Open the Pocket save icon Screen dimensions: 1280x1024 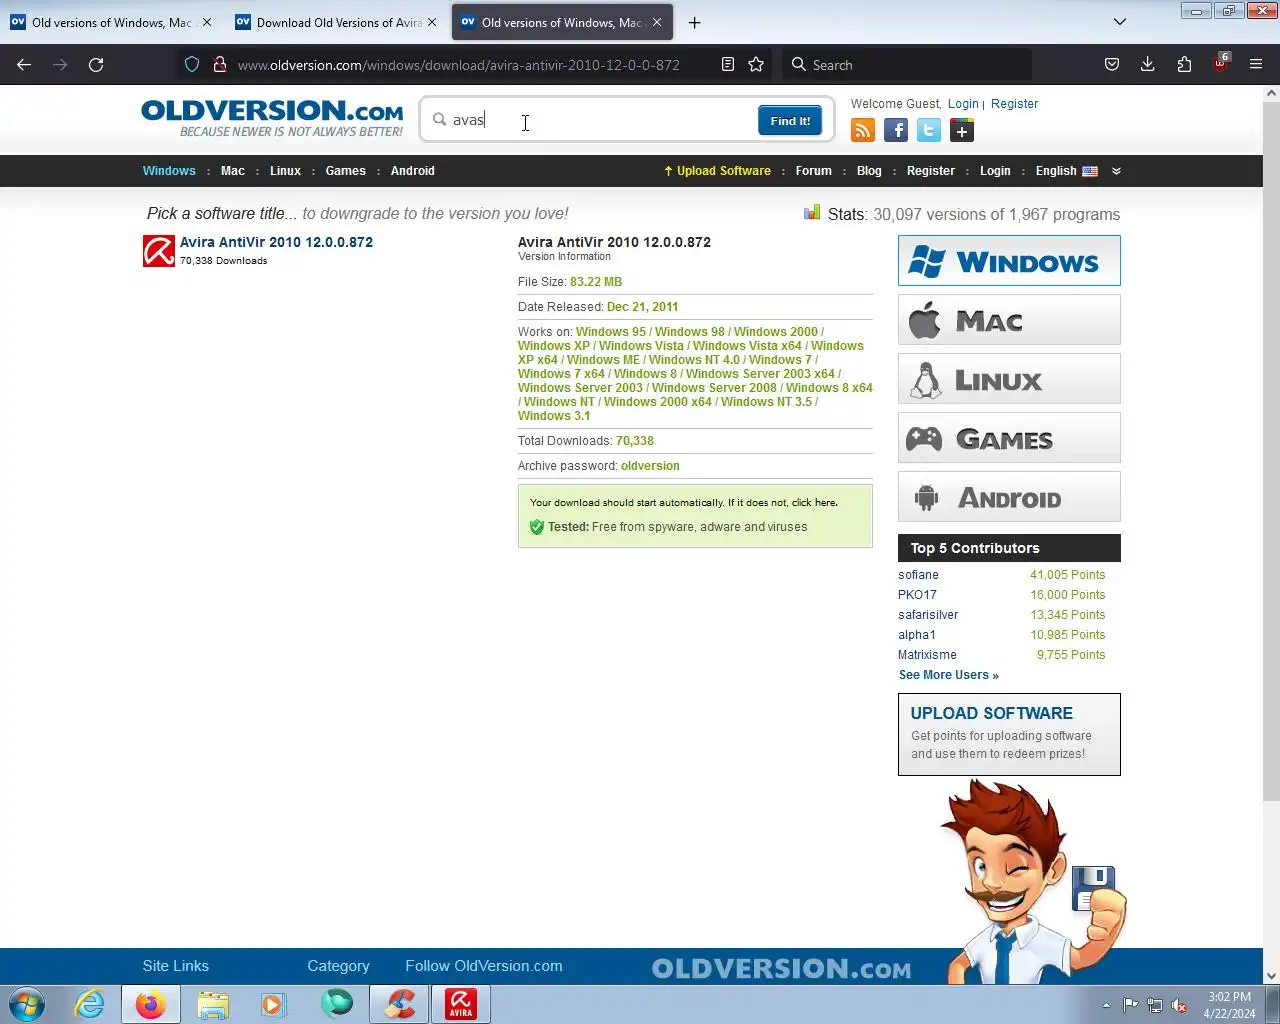1112,64
